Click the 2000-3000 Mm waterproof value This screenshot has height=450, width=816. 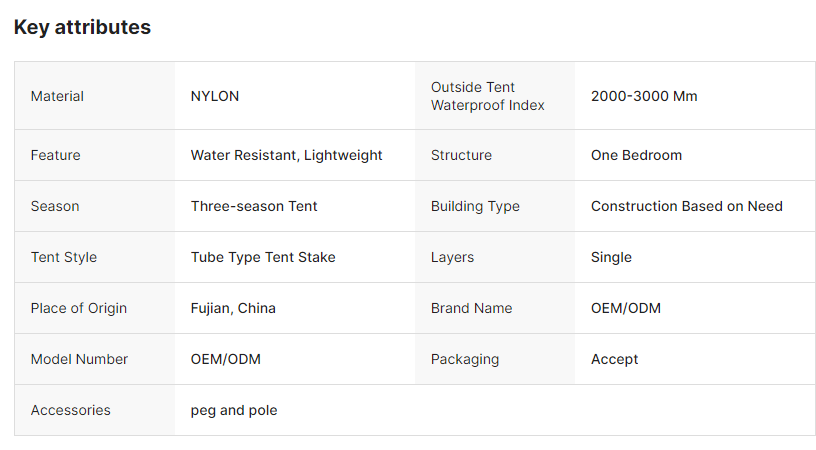tap(644, 96)
